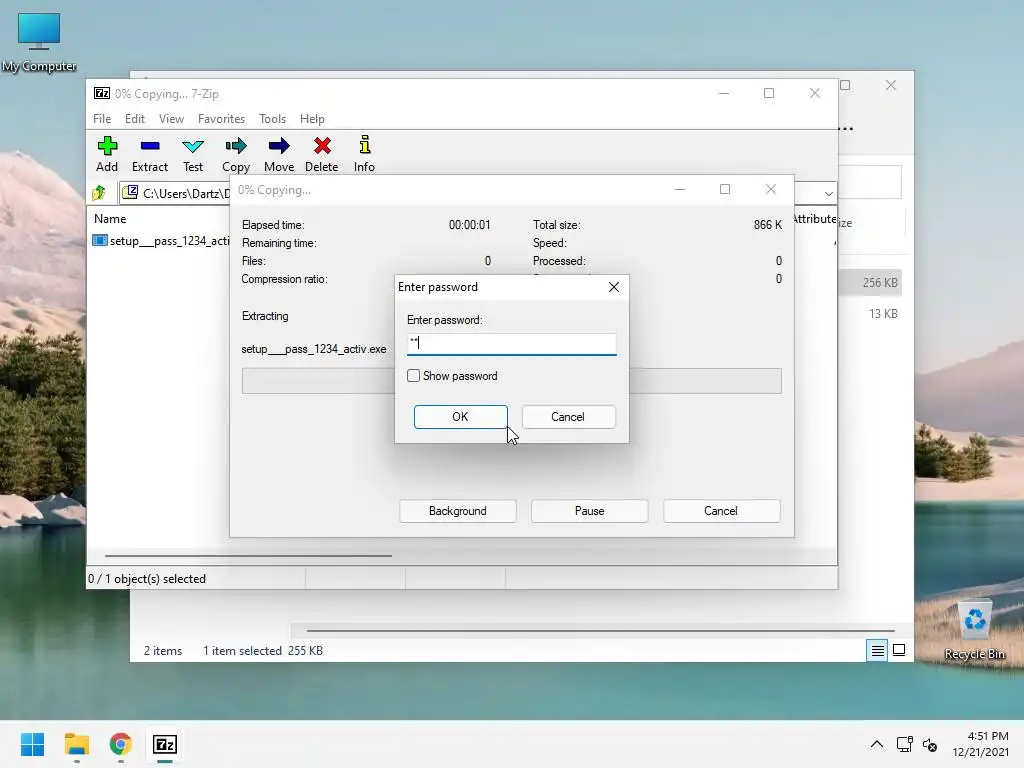Click the 256 KB file entry in Explorer

tap(873, 283)
